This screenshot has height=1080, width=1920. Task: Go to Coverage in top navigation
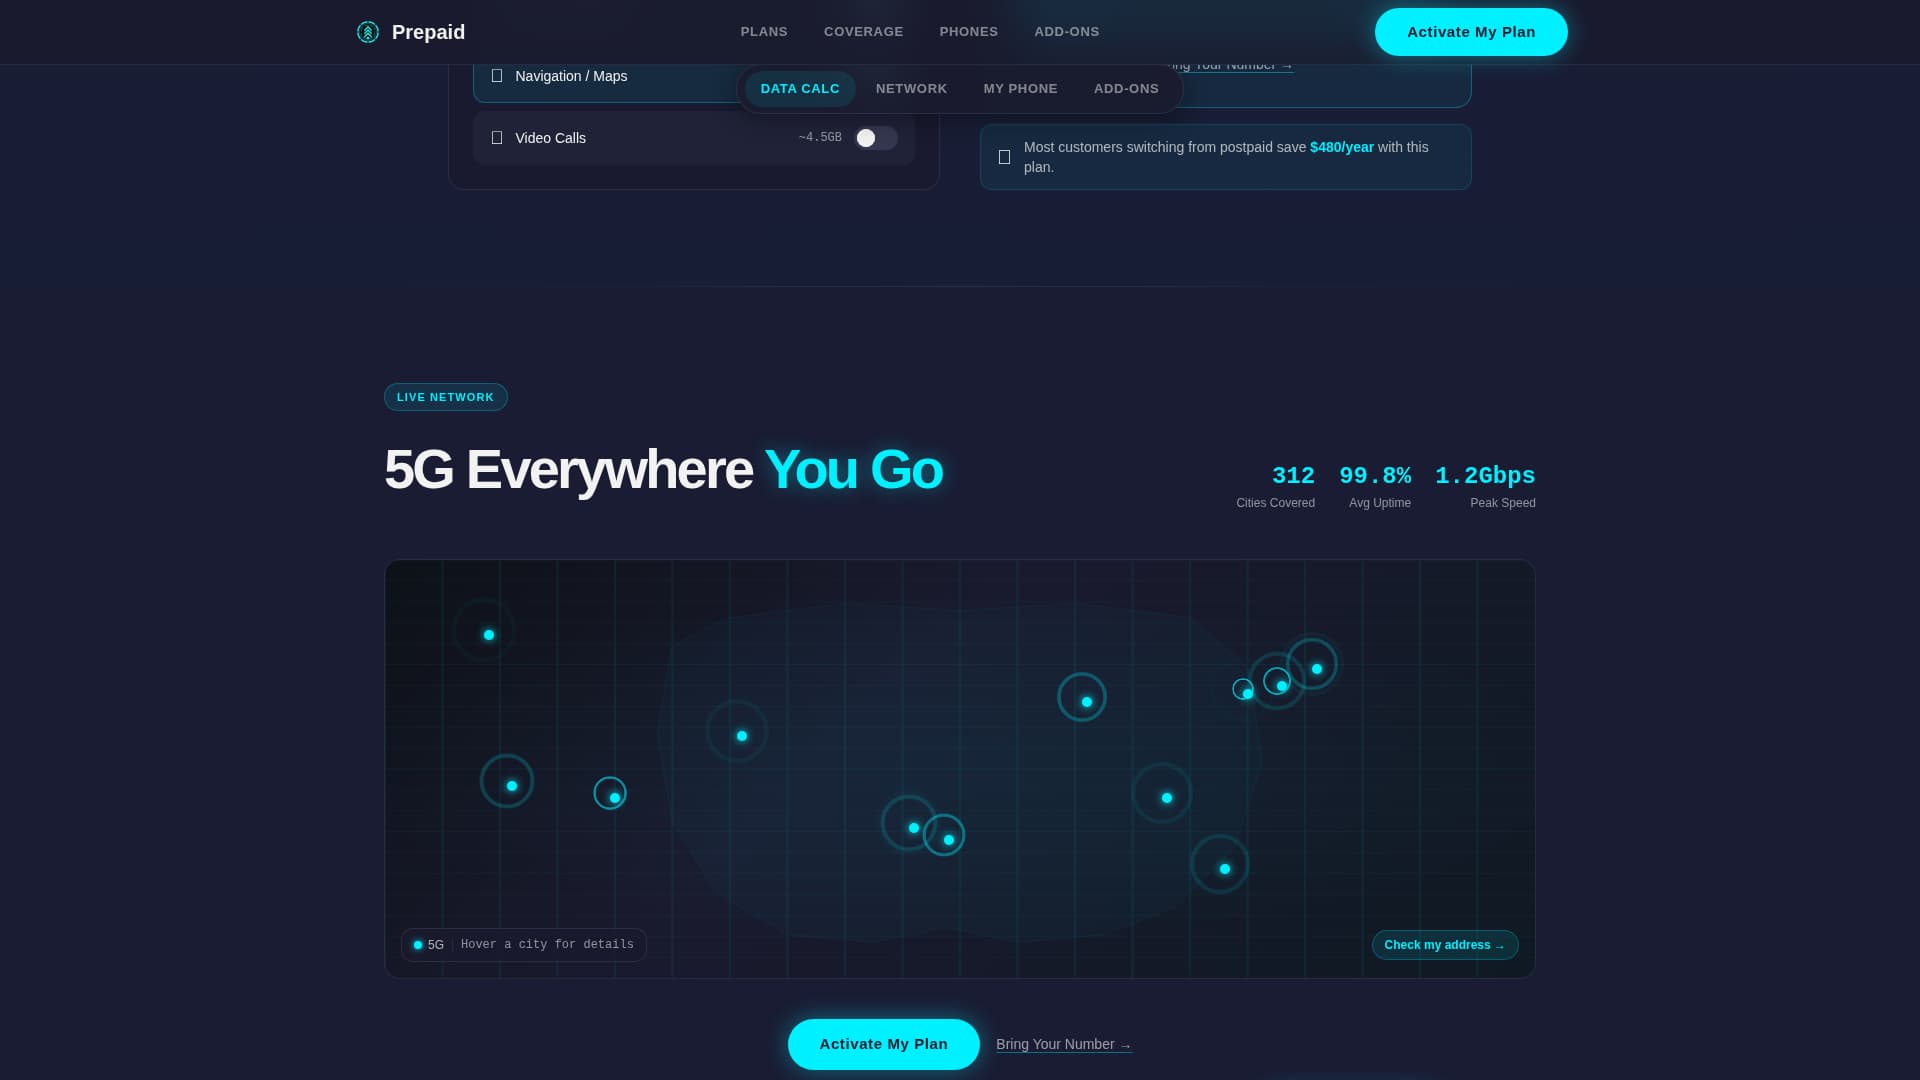tap(863, 32)
